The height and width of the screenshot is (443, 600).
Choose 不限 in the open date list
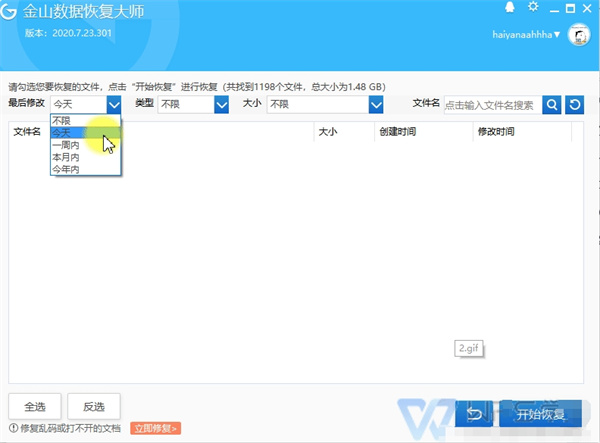[x=86, y=121]
